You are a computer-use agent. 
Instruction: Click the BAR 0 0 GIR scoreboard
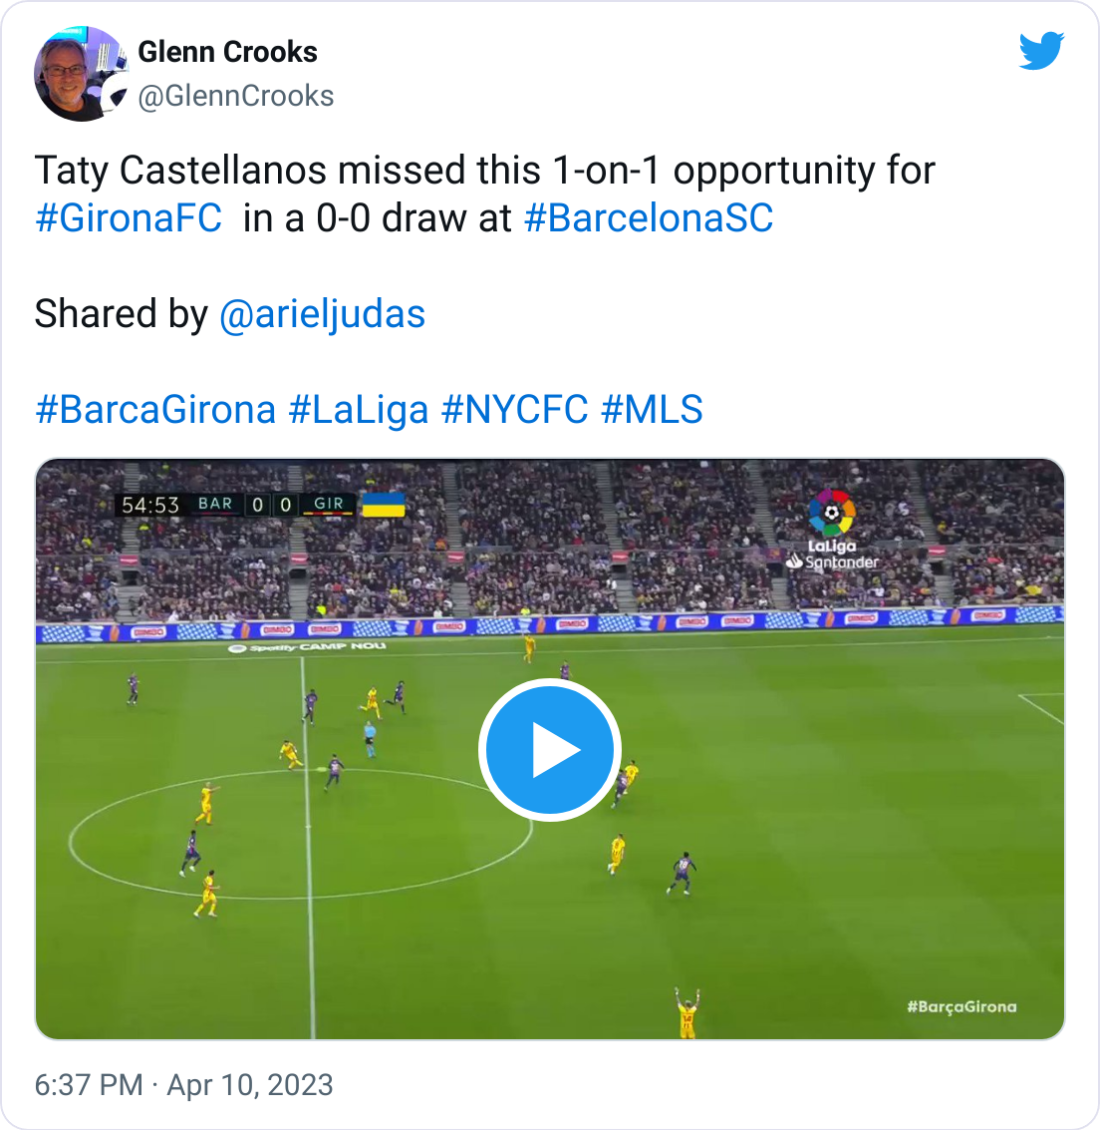pos(271,504)
